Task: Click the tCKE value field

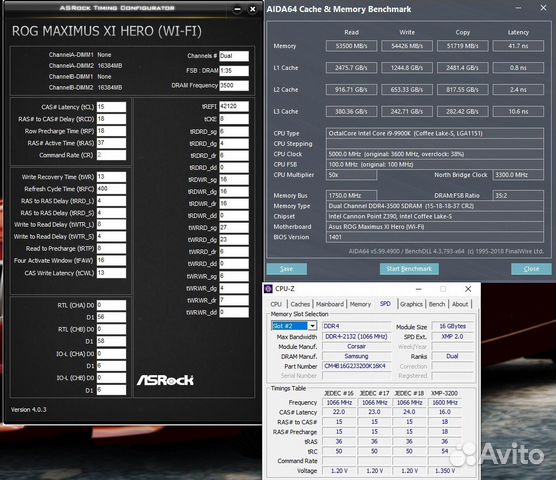Action: point(234,119)
